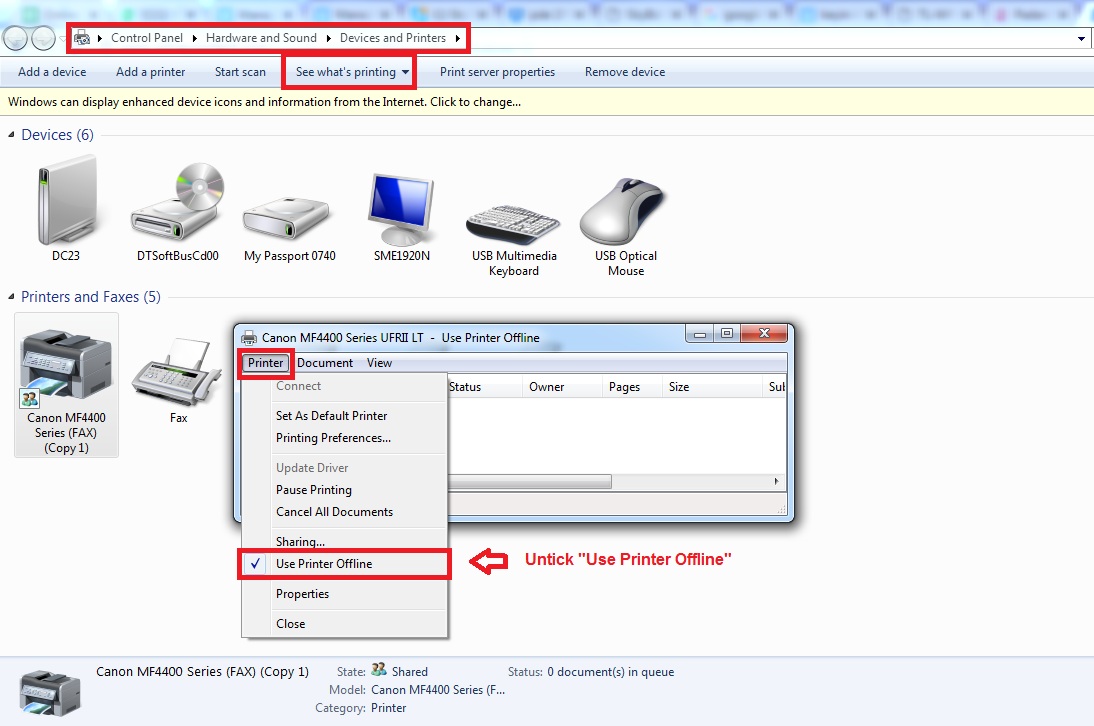Select the Canon MF4400 Series (FAX) printer icon

tap(66, 368)
